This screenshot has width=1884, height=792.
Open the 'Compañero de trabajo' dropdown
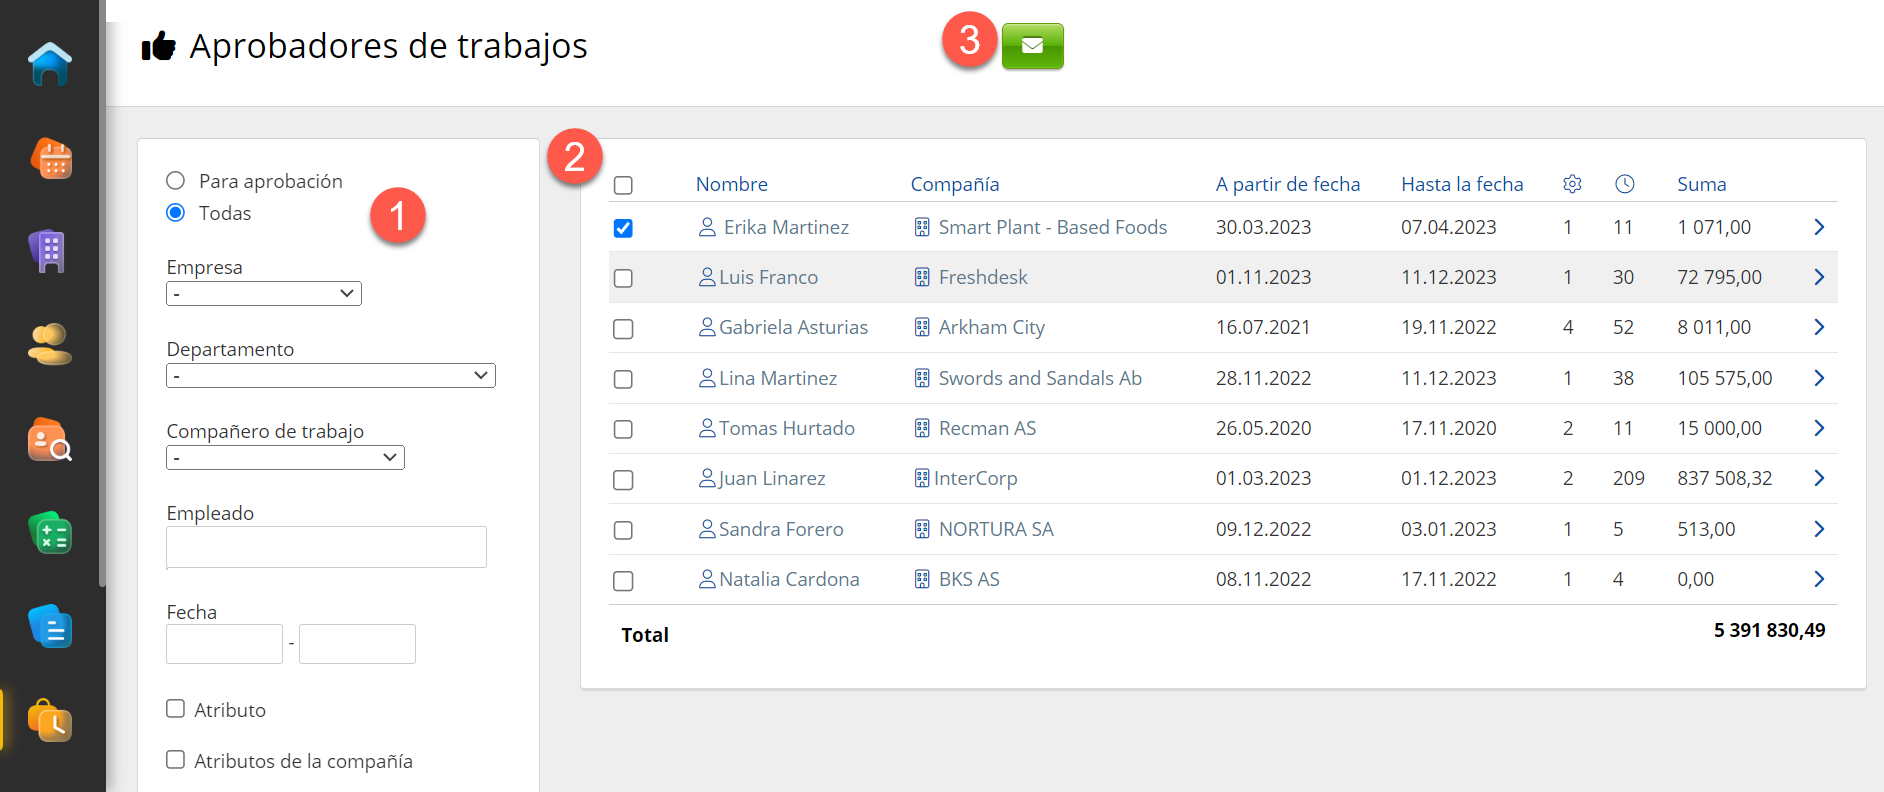(x=285, y=458)
